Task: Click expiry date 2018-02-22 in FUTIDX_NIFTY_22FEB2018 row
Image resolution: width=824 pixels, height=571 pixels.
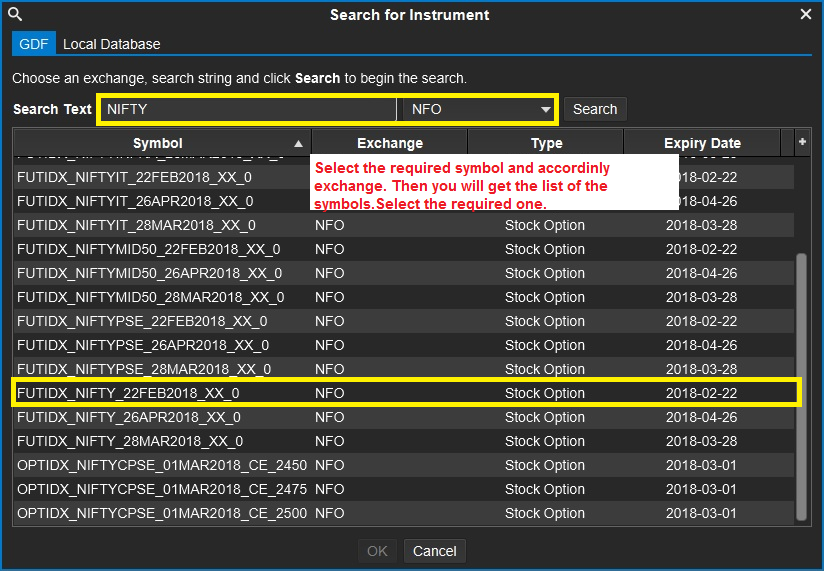Action: pyautogui.click(x=702, y=393)
